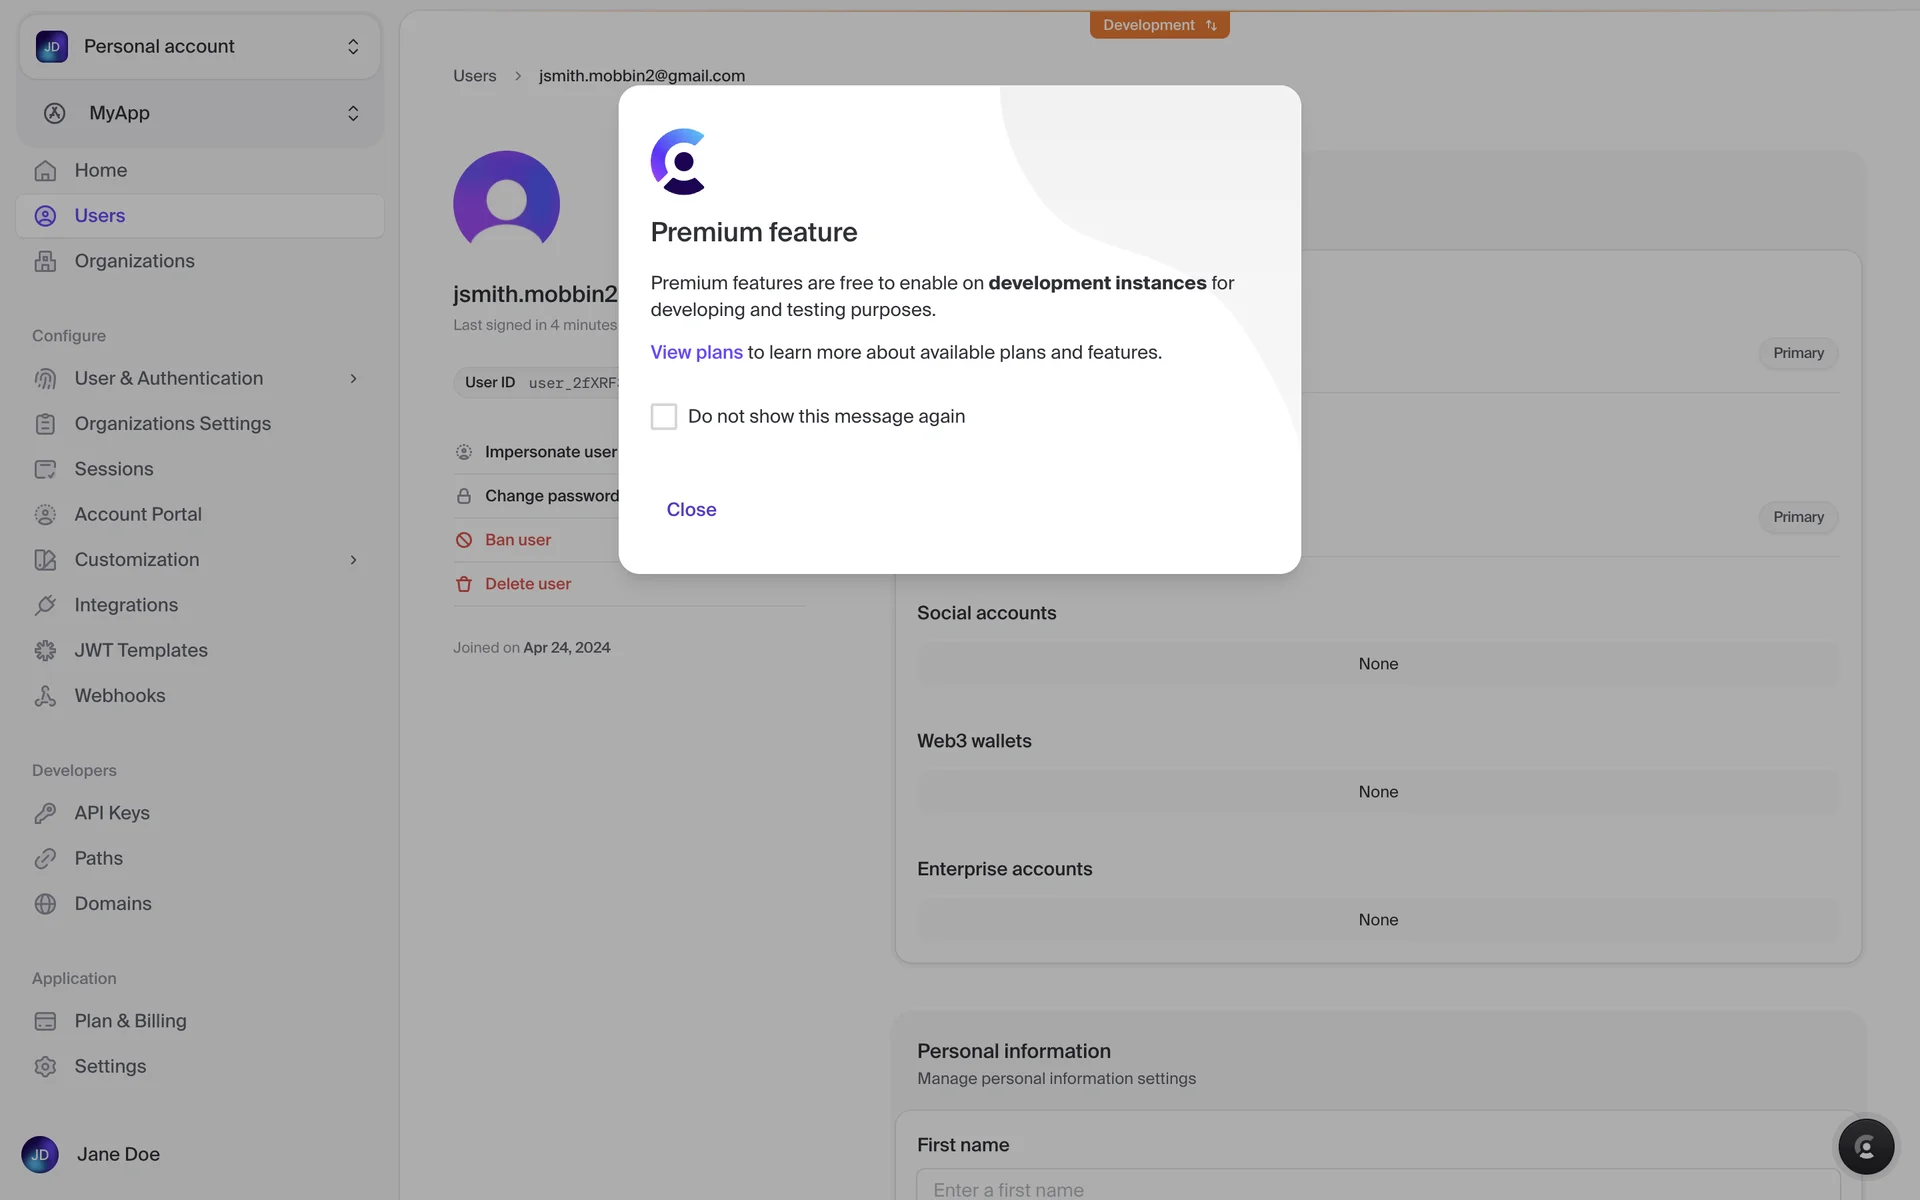
Task: Click the Users breadcrumb link
Action: point(474,76)
